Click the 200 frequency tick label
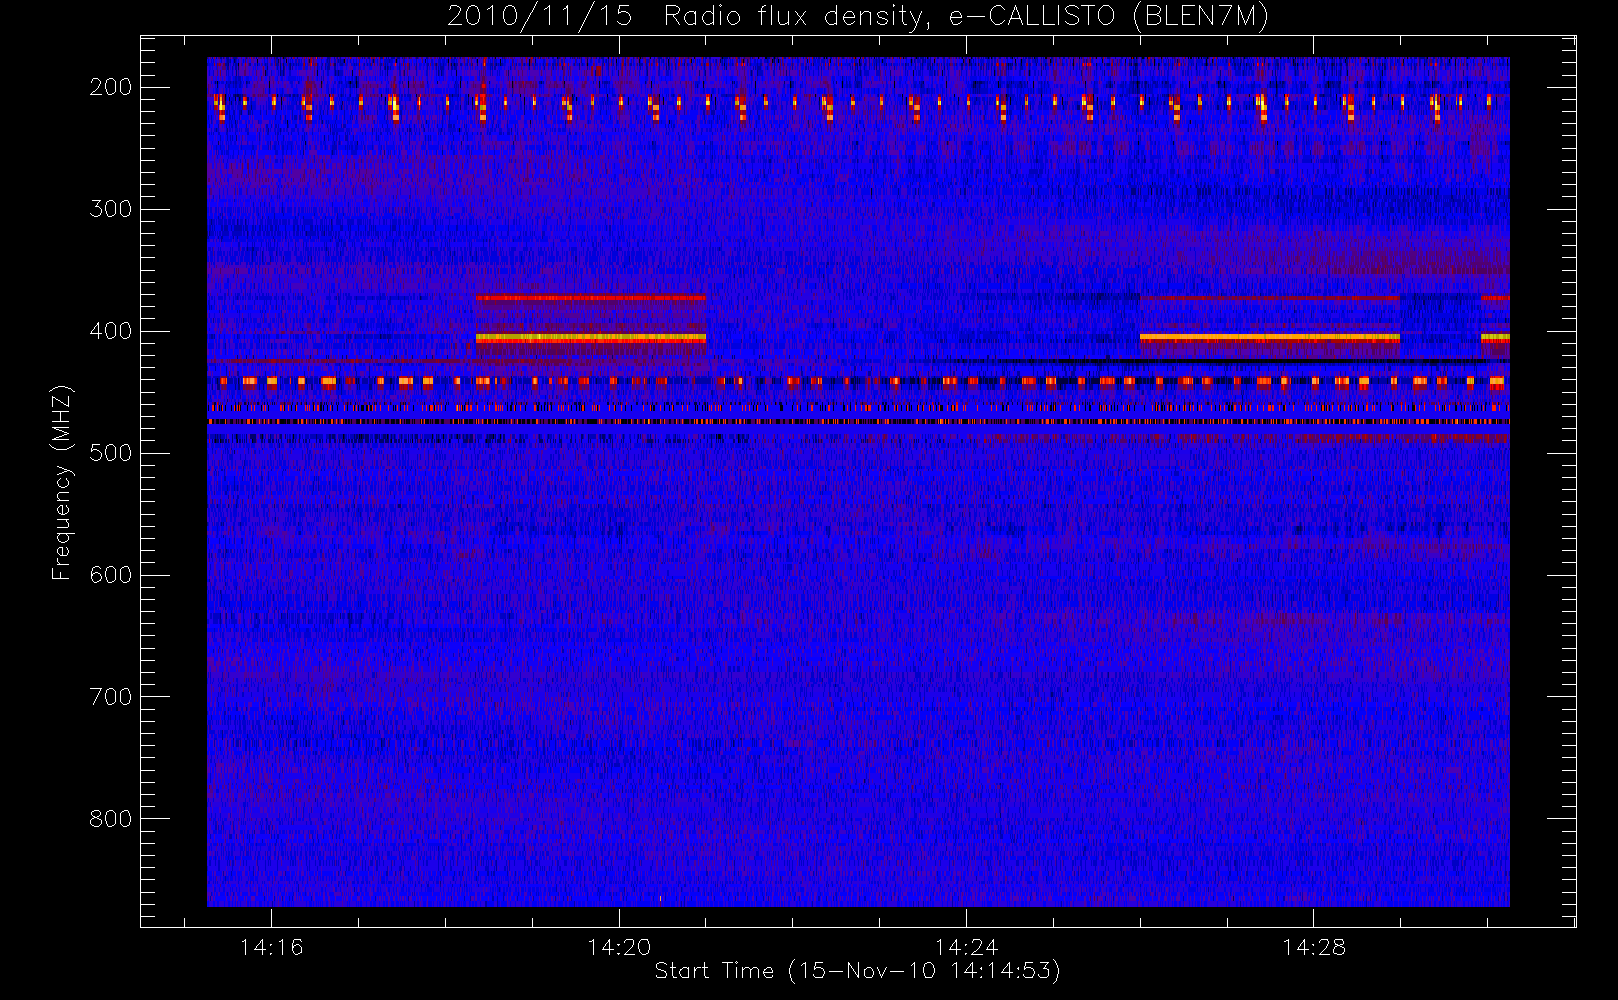This screenshot has width=1618, height=1000. 110,87
